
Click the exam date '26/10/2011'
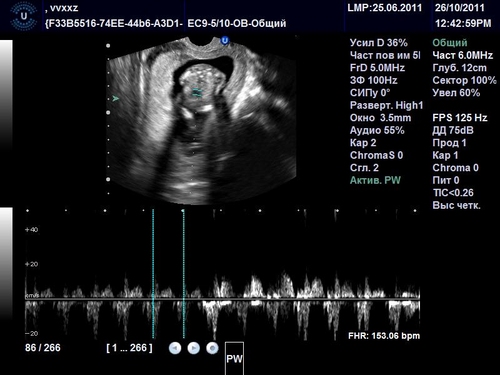[x=460, y=8]
